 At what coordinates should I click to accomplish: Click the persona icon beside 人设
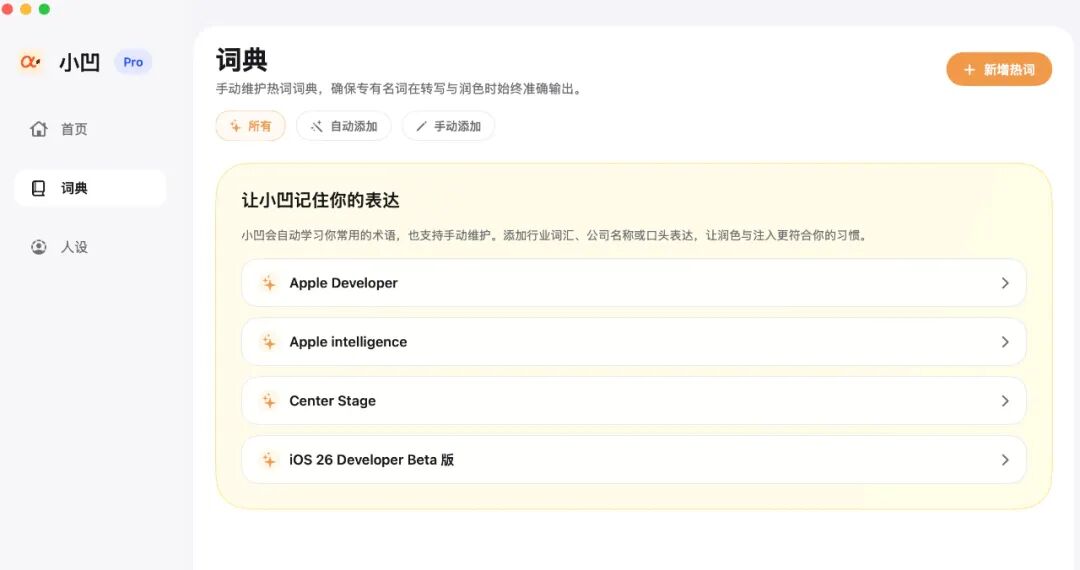click(x=39, y=247)
